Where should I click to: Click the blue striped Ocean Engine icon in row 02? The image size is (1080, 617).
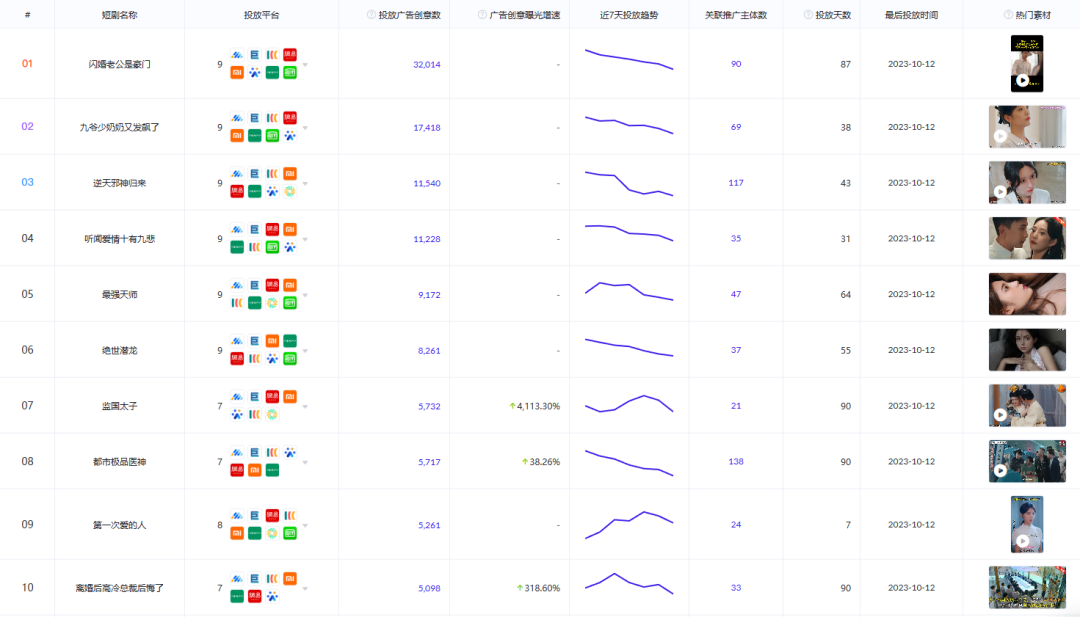[x=237, y=118]
